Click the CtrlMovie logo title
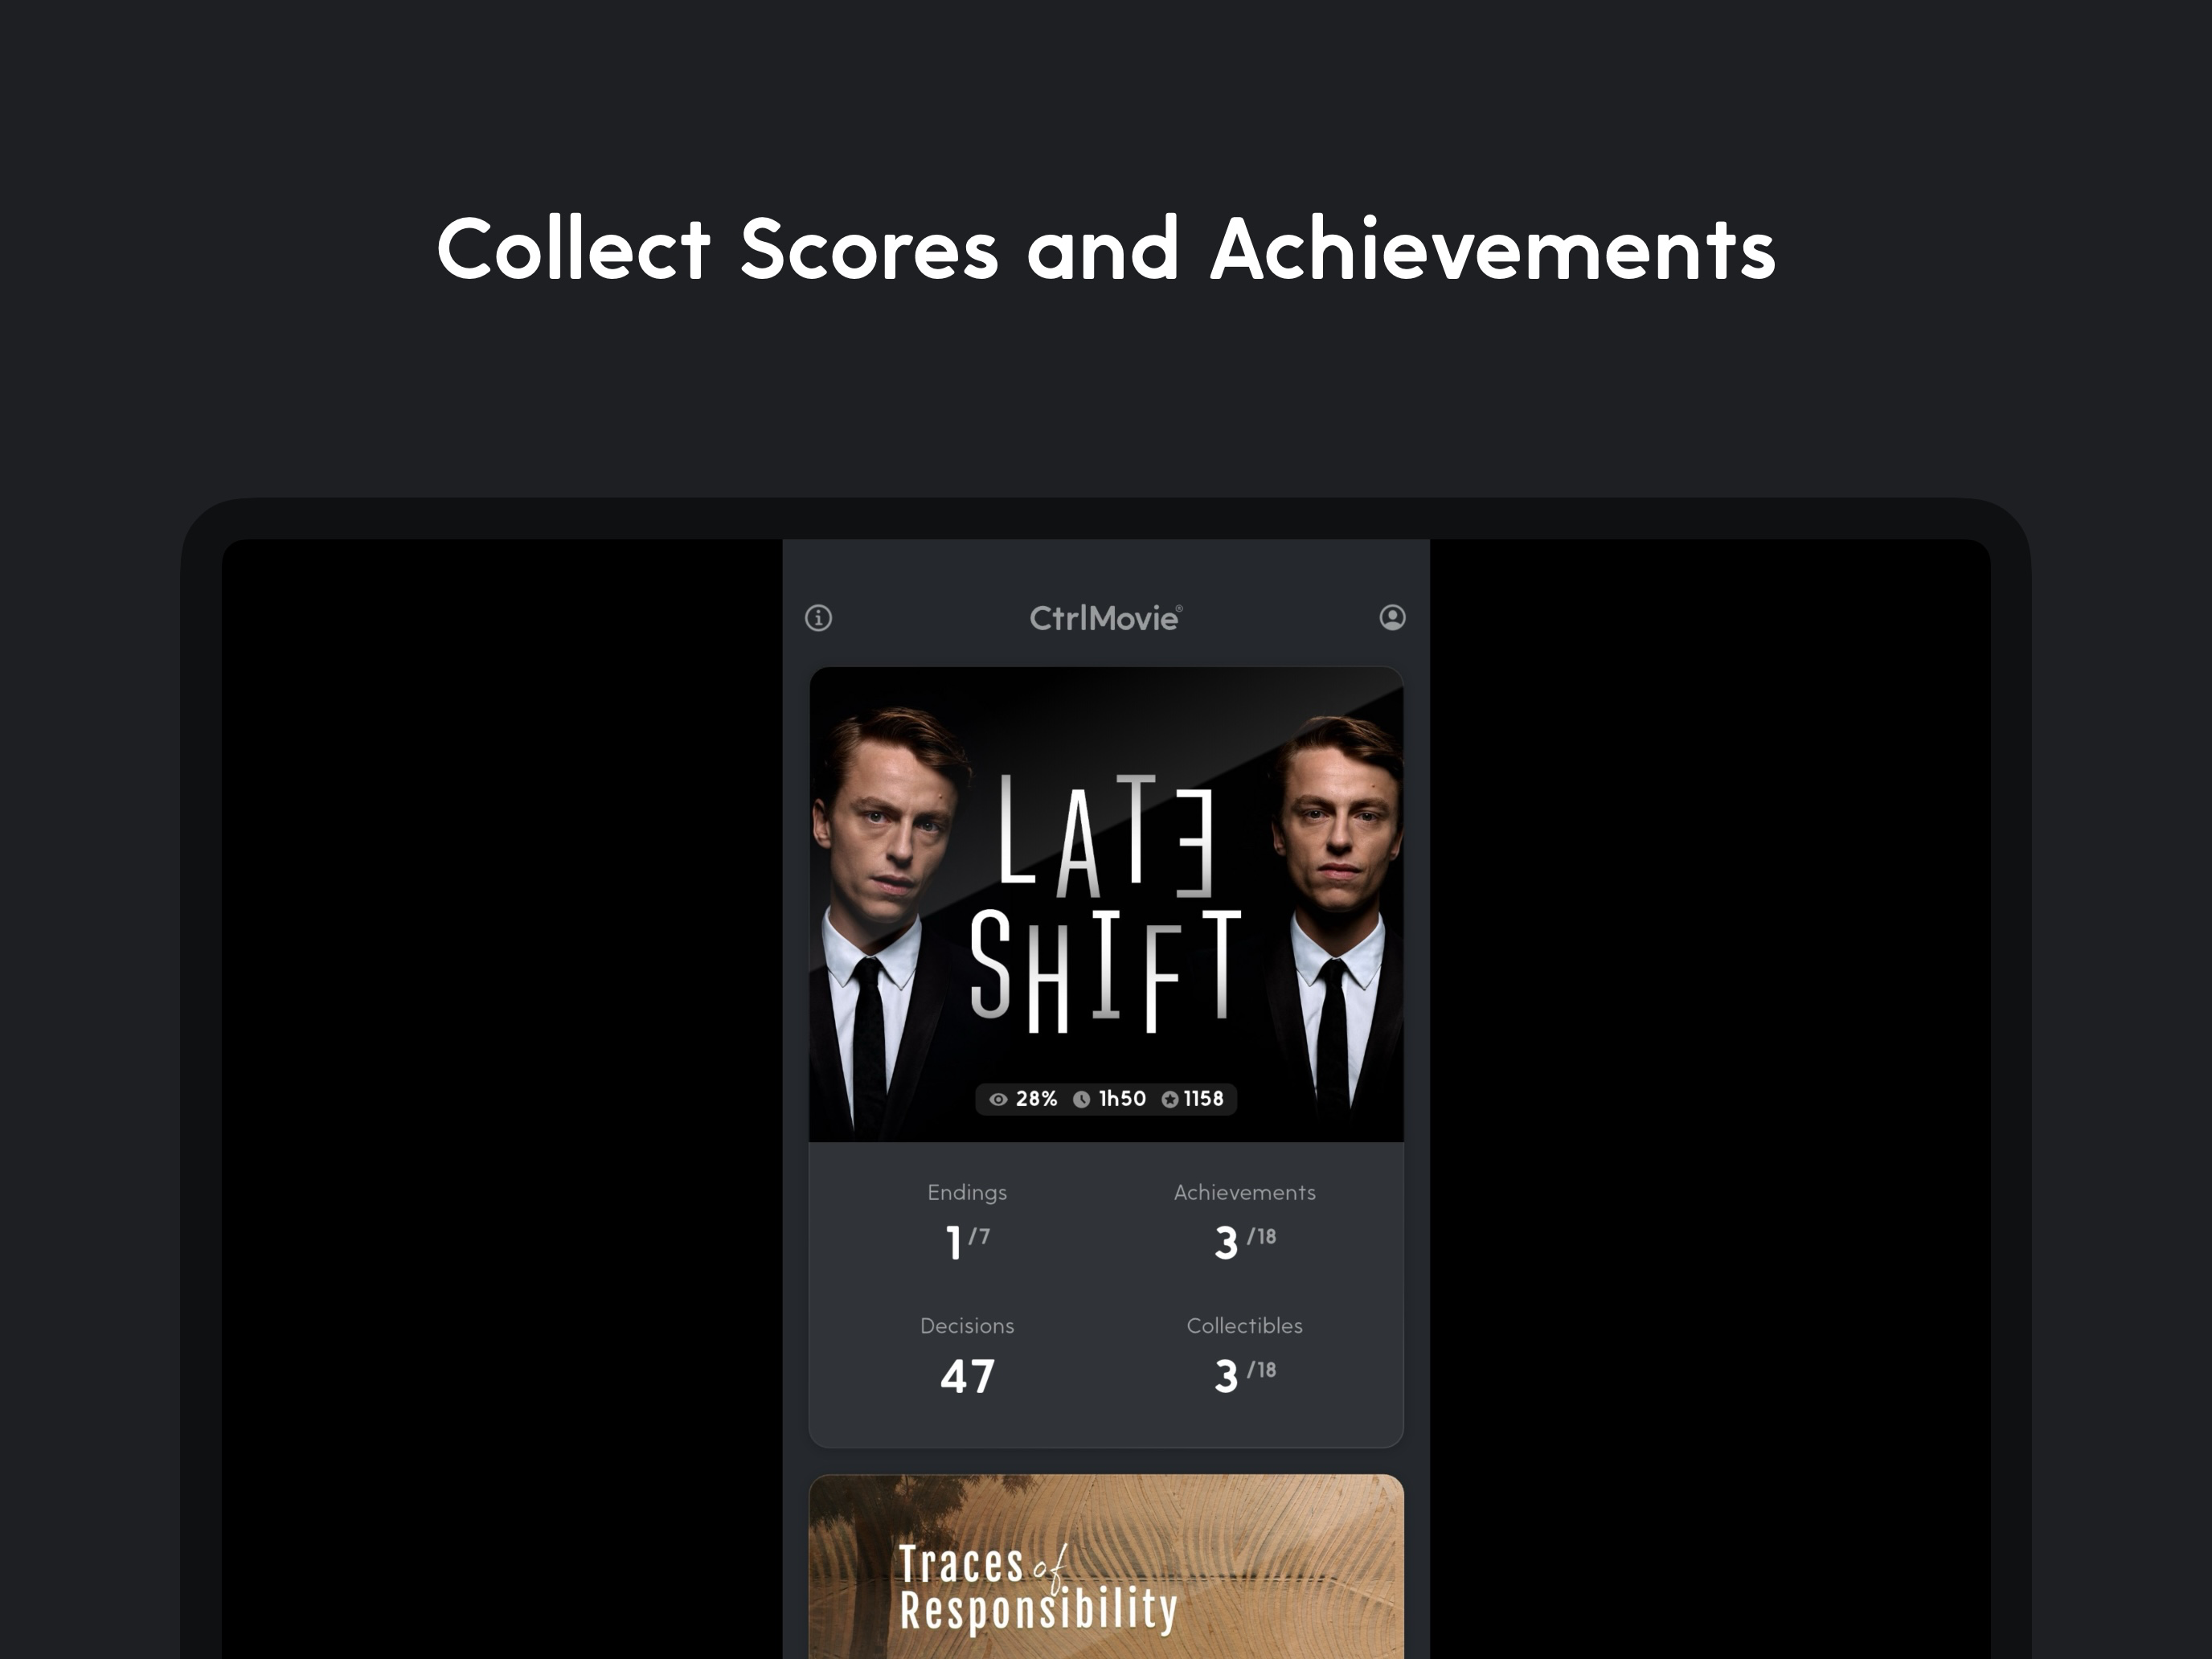Screen dimensions: 2212x1659 (x=1106, y=618)
